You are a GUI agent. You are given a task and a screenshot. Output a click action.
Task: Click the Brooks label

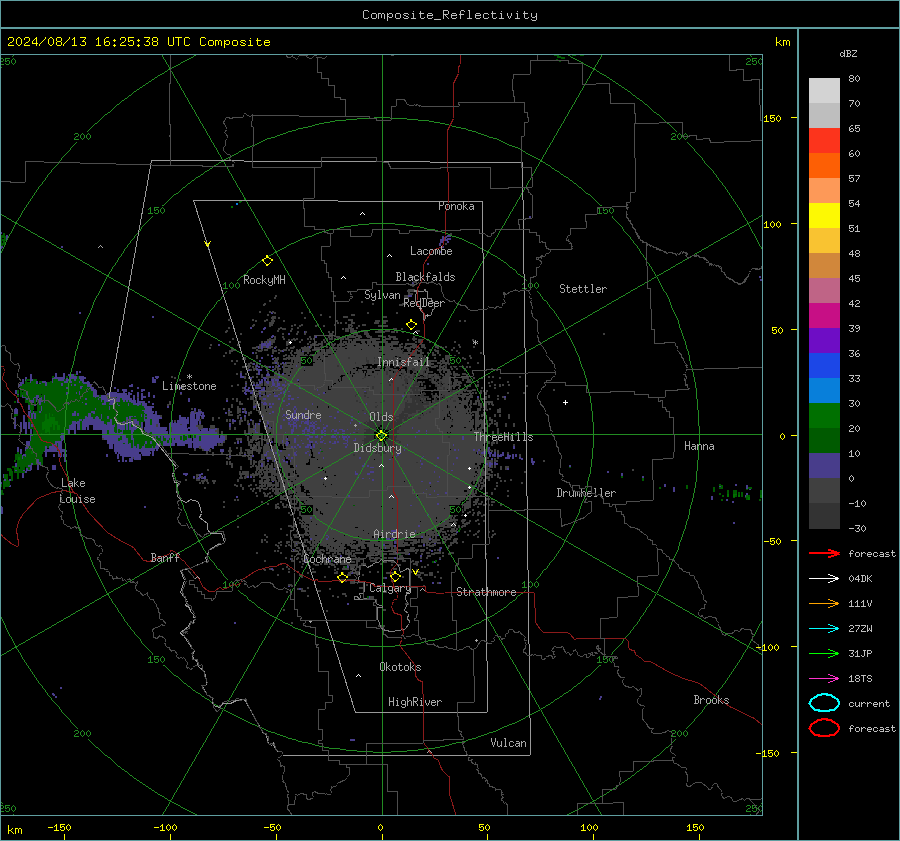(x=711, y=700)
